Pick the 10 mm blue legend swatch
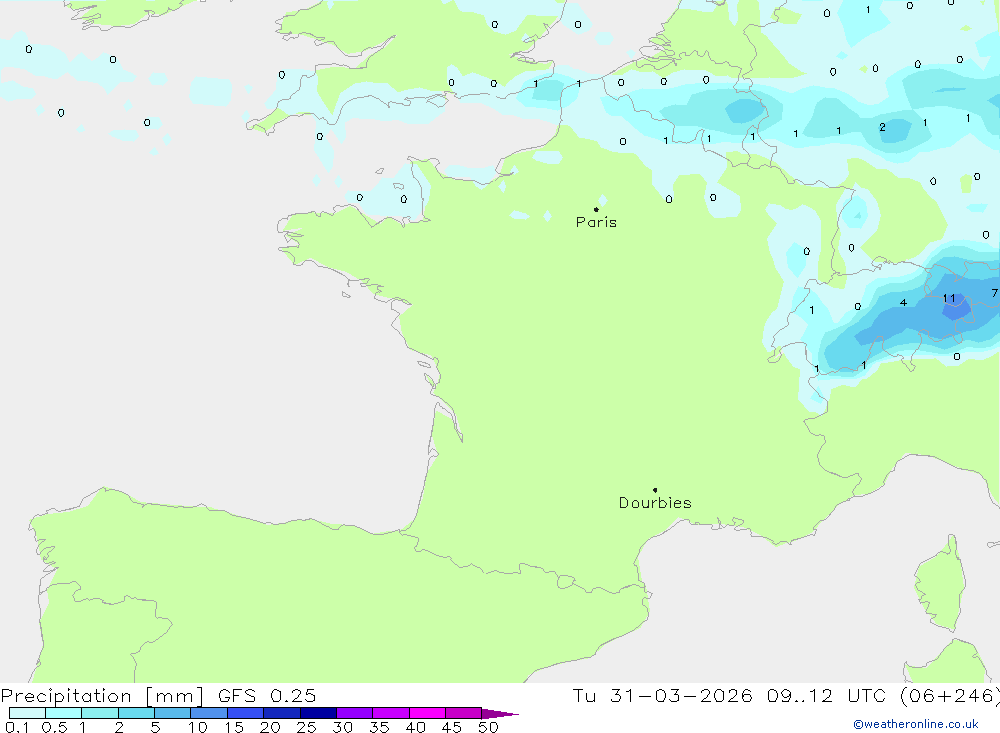 tap(209, 713)
